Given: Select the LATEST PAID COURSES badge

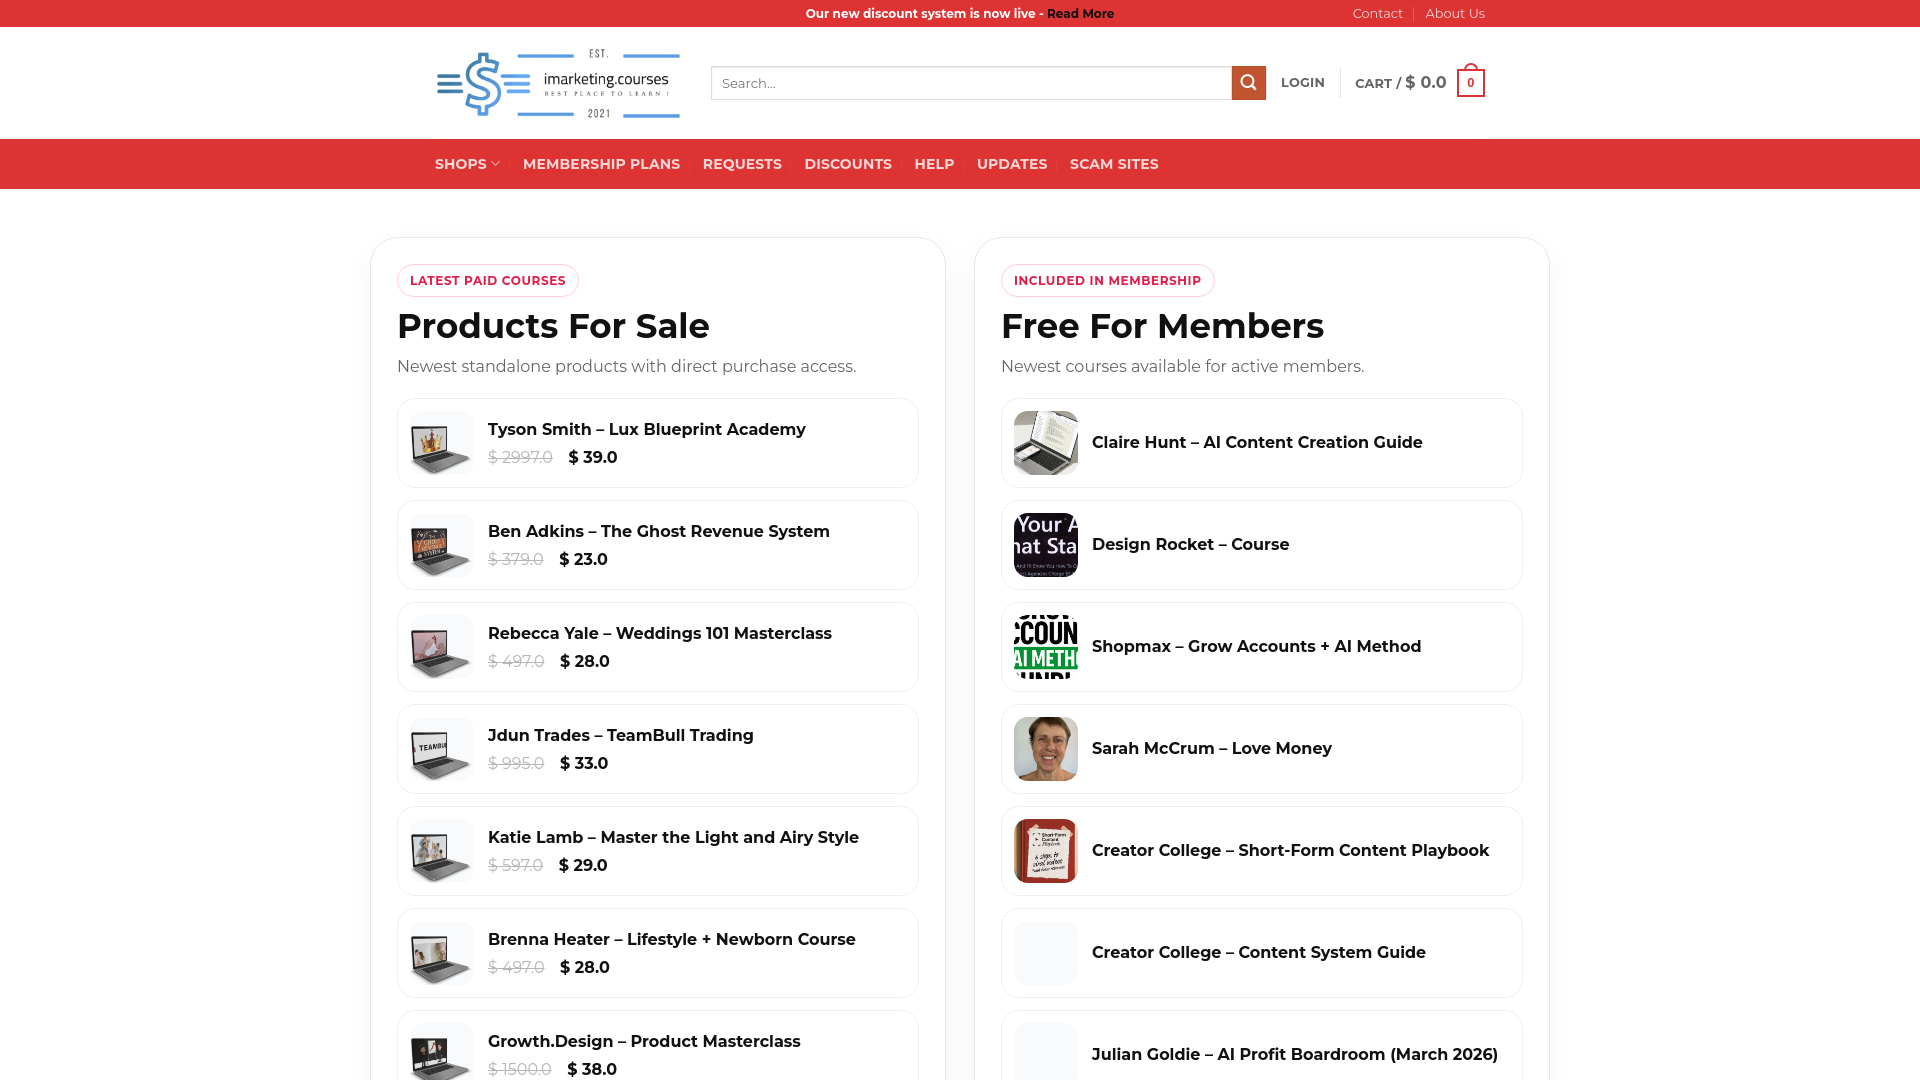Looking at the screenshot, I should (x=488, y=281).
